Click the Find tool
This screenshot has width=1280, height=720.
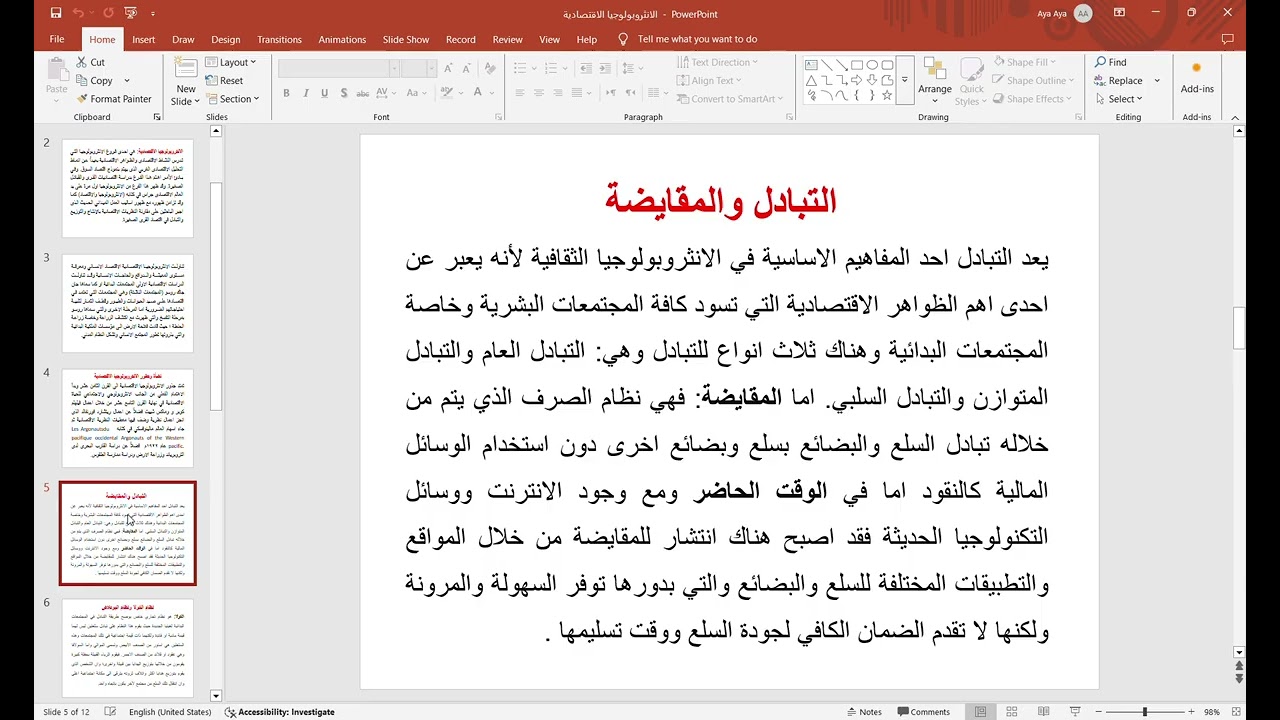tap(1110, 62)
